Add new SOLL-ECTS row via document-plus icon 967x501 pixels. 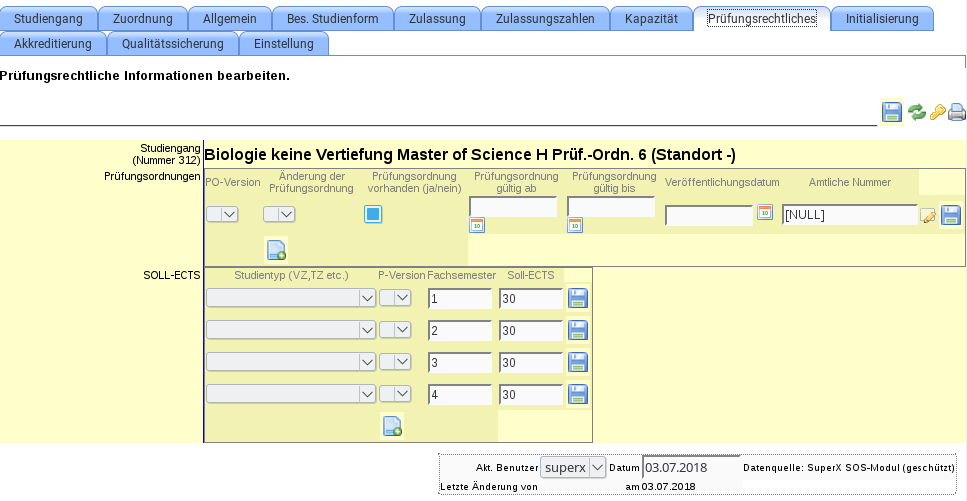click(392, 426)
